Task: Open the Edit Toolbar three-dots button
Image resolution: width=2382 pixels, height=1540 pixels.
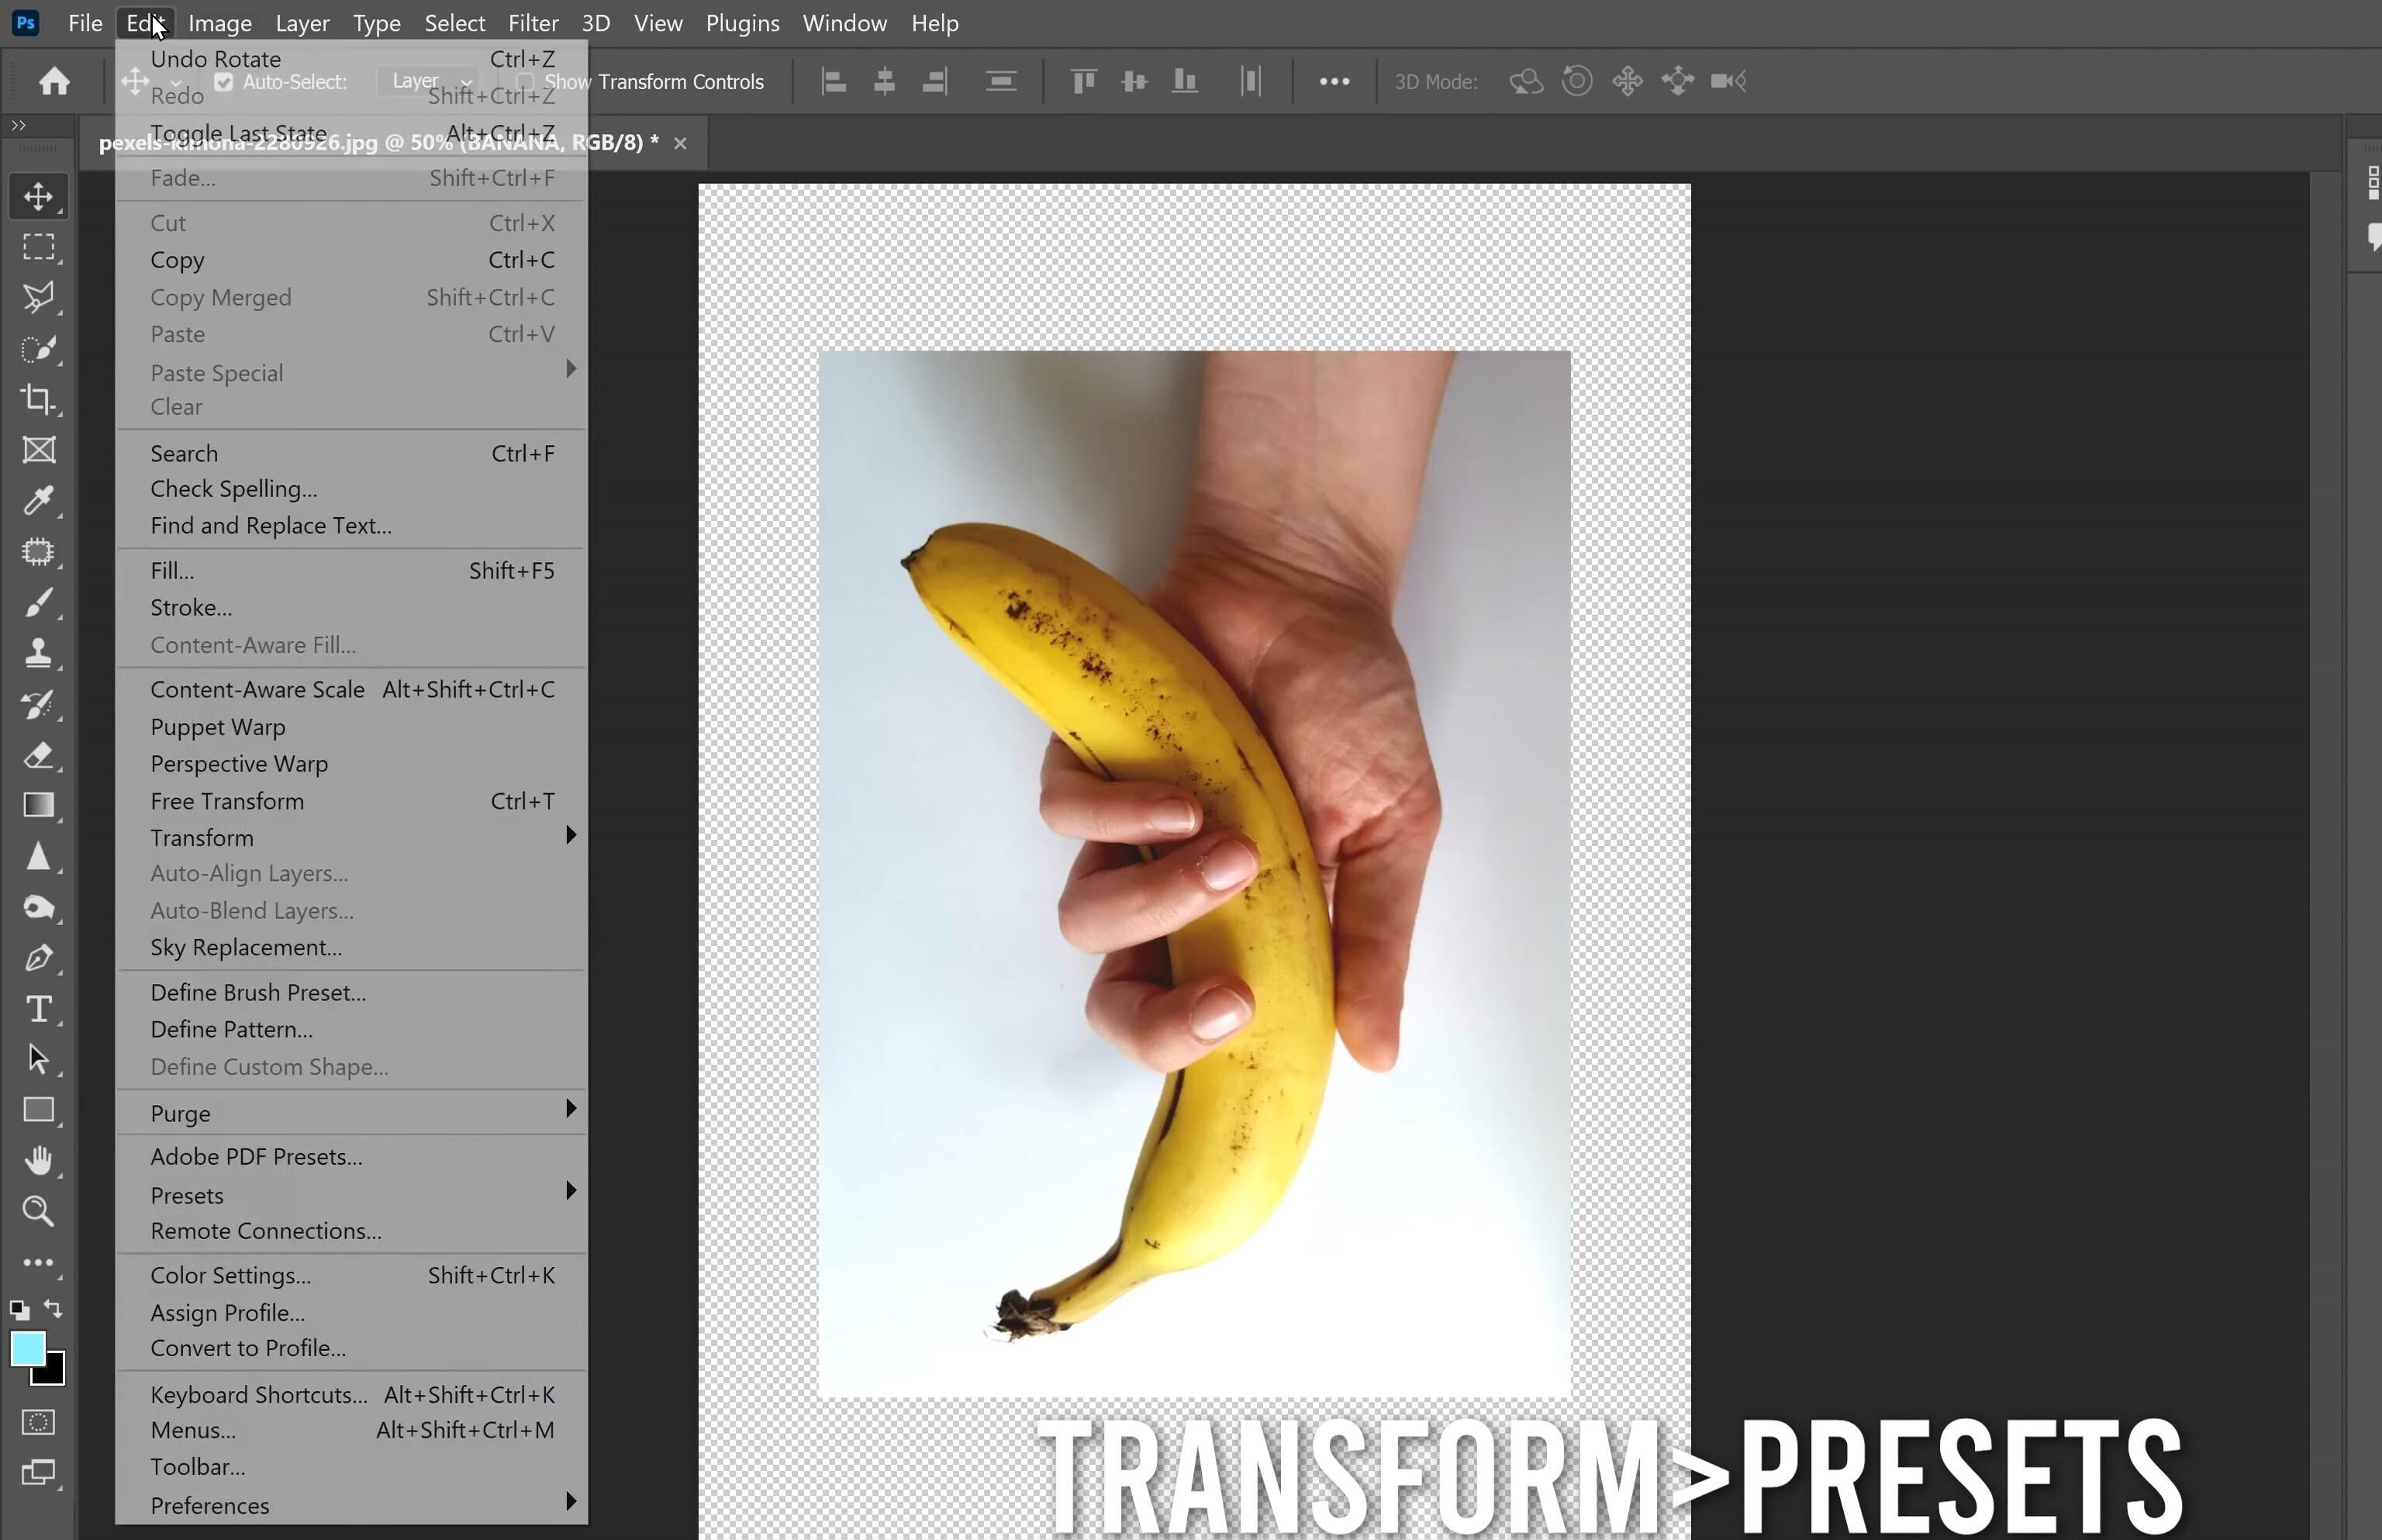Action: pyautogui.click(x=38, y=1263)
